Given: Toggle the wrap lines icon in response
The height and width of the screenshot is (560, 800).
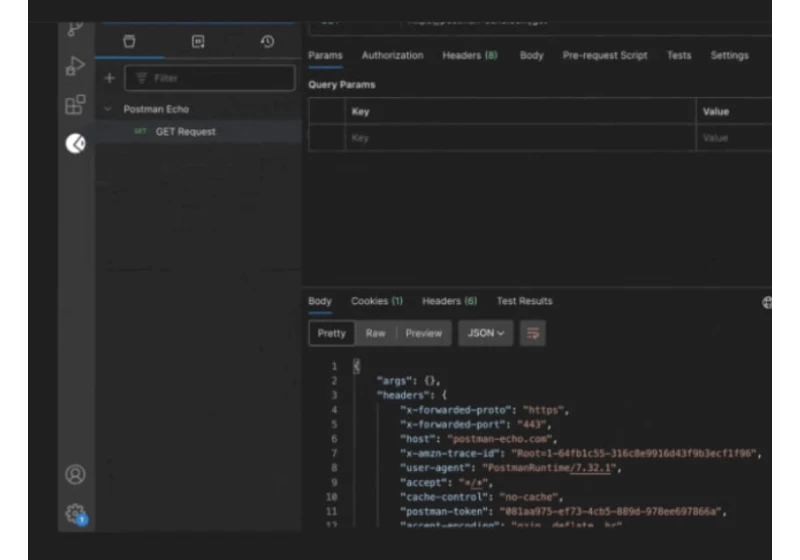Looking at the screenshot, I should [x=533, y=333].
